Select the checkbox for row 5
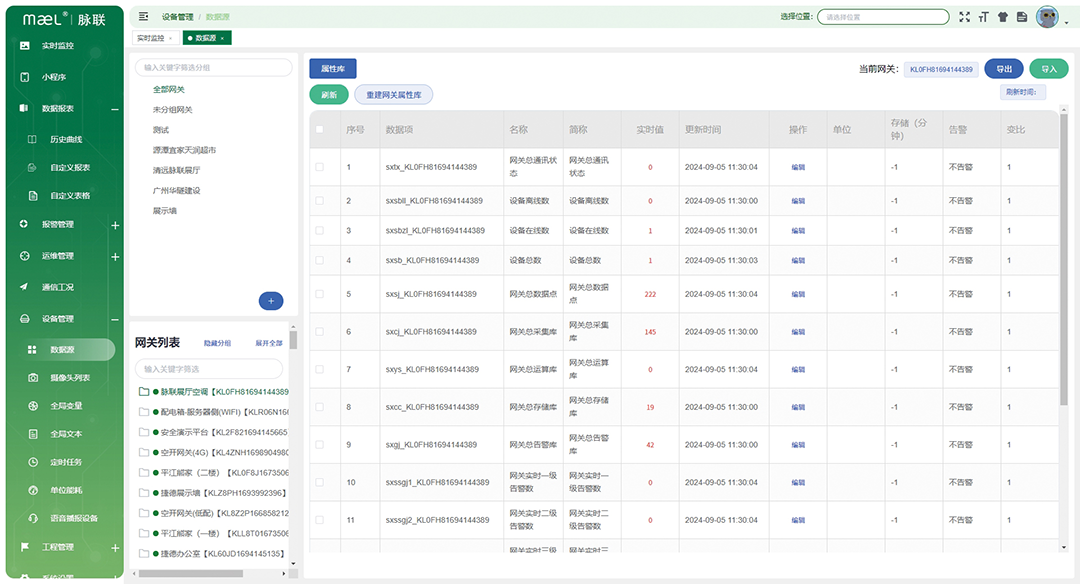This screenshot has width=1080, height=584. pyautogui.click(x=320, y=294)
